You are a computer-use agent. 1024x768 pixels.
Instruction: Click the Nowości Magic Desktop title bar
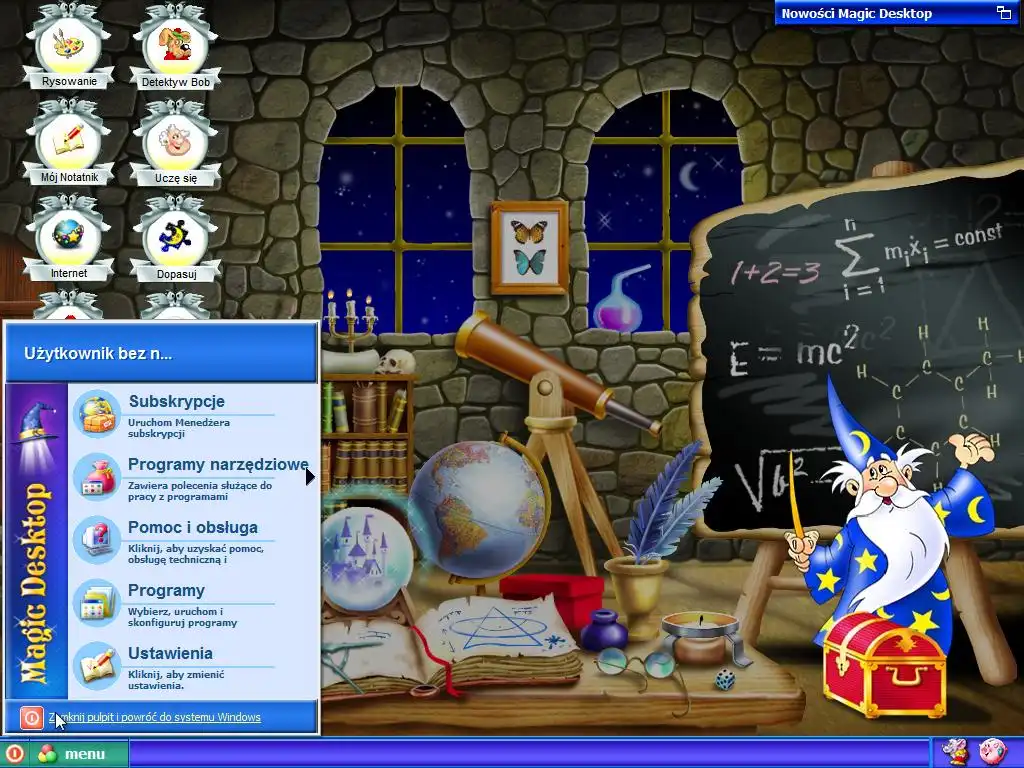(897, 12)
